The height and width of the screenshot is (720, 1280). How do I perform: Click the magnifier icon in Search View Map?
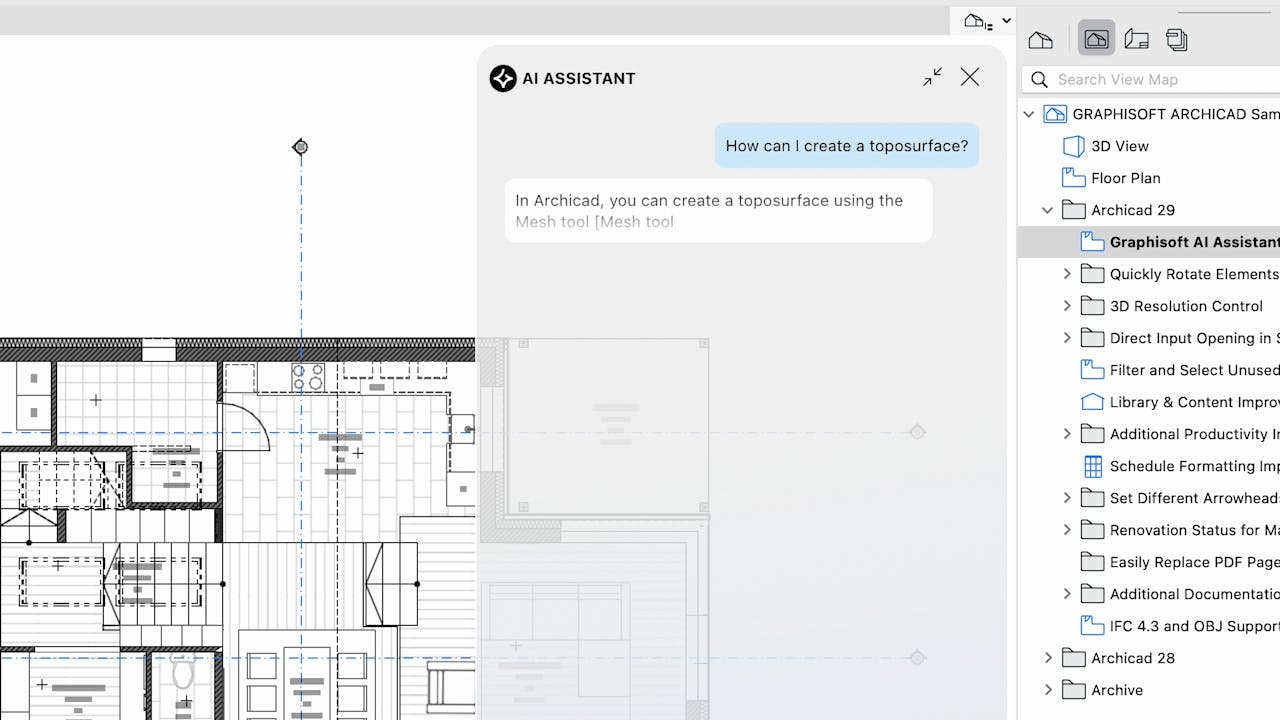pos(1040,79)
